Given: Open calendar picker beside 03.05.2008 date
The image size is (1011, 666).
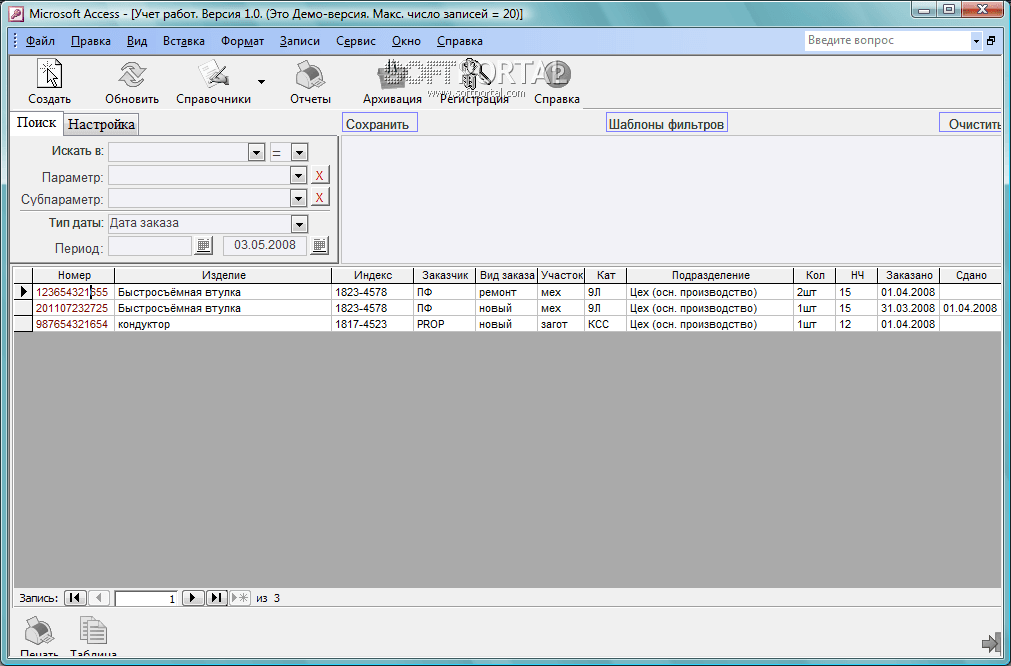Looking at the screenshot, I should pos(319,245).
